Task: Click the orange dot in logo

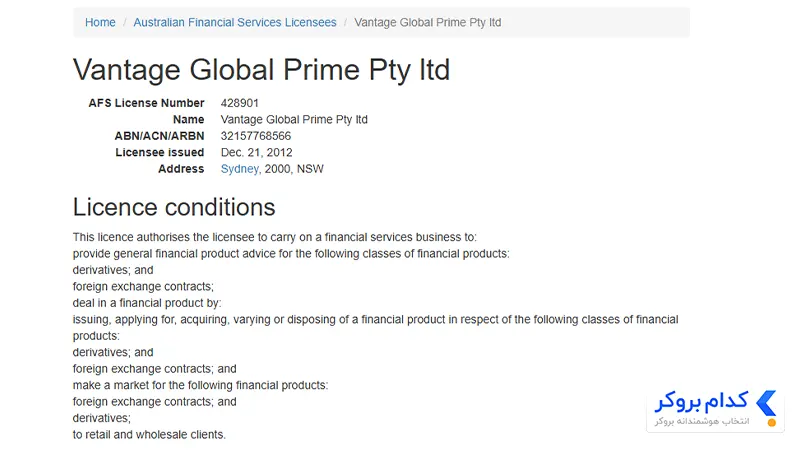Action: coord(772,422)
